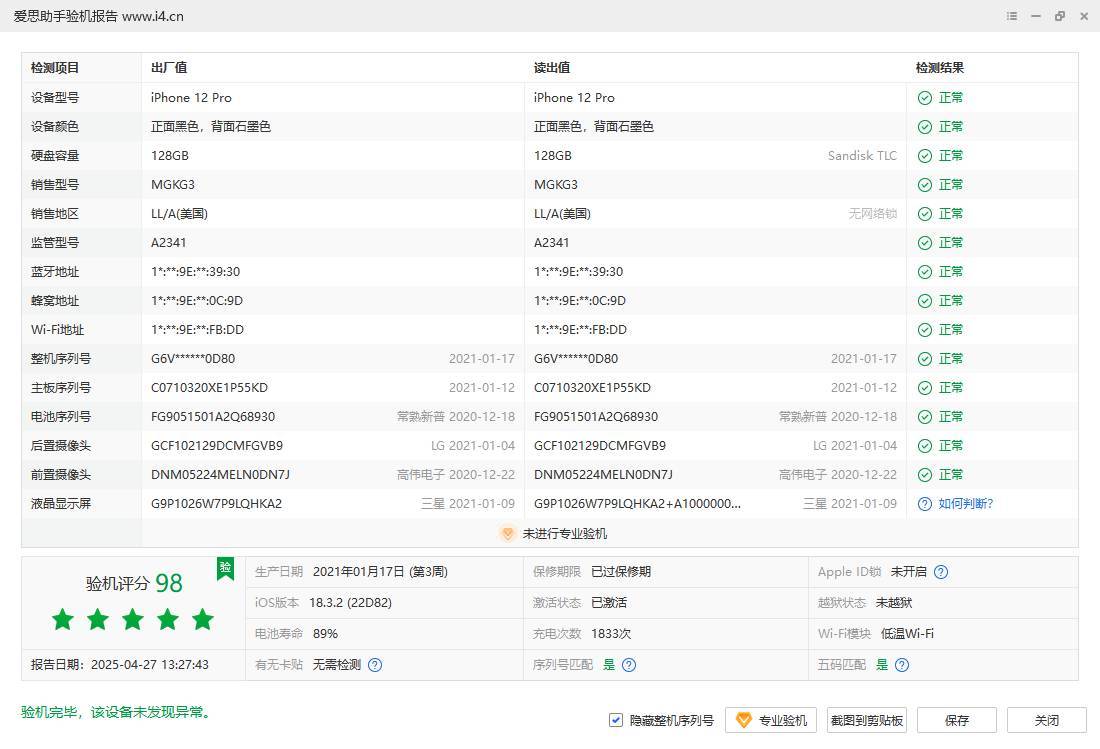The height and width of the screenshot is (749, 1100).
Task: Click the score number 98
Action: [168, 583]
